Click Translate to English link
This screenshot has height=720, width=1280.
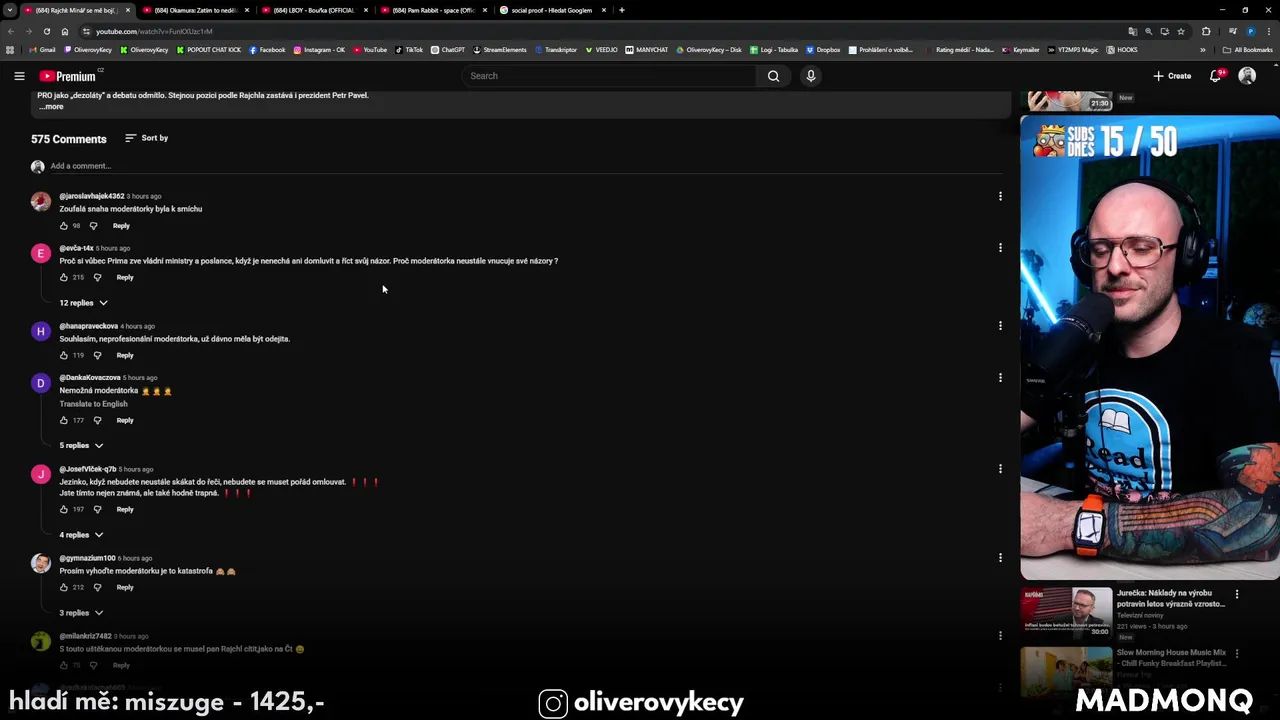click(x=93, y=404)
